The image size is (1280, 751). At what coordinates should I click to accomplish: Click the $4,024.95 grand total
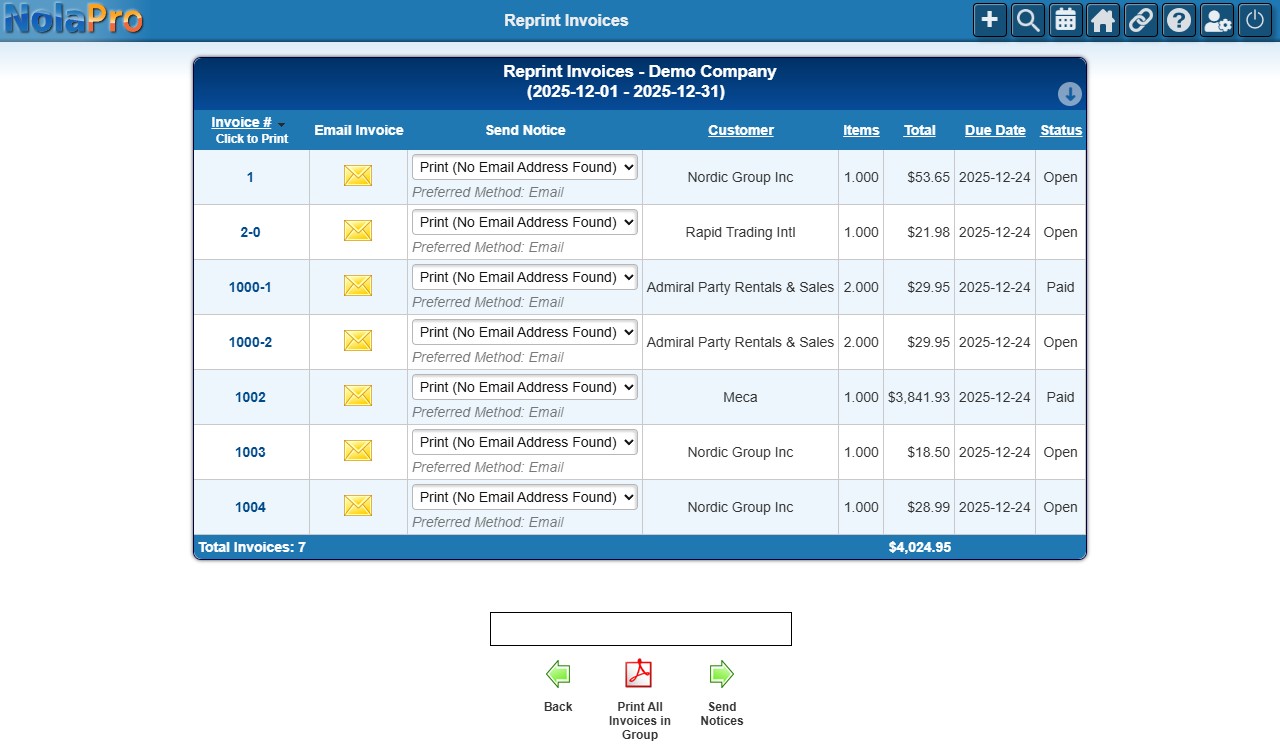(x=920, y=547)
